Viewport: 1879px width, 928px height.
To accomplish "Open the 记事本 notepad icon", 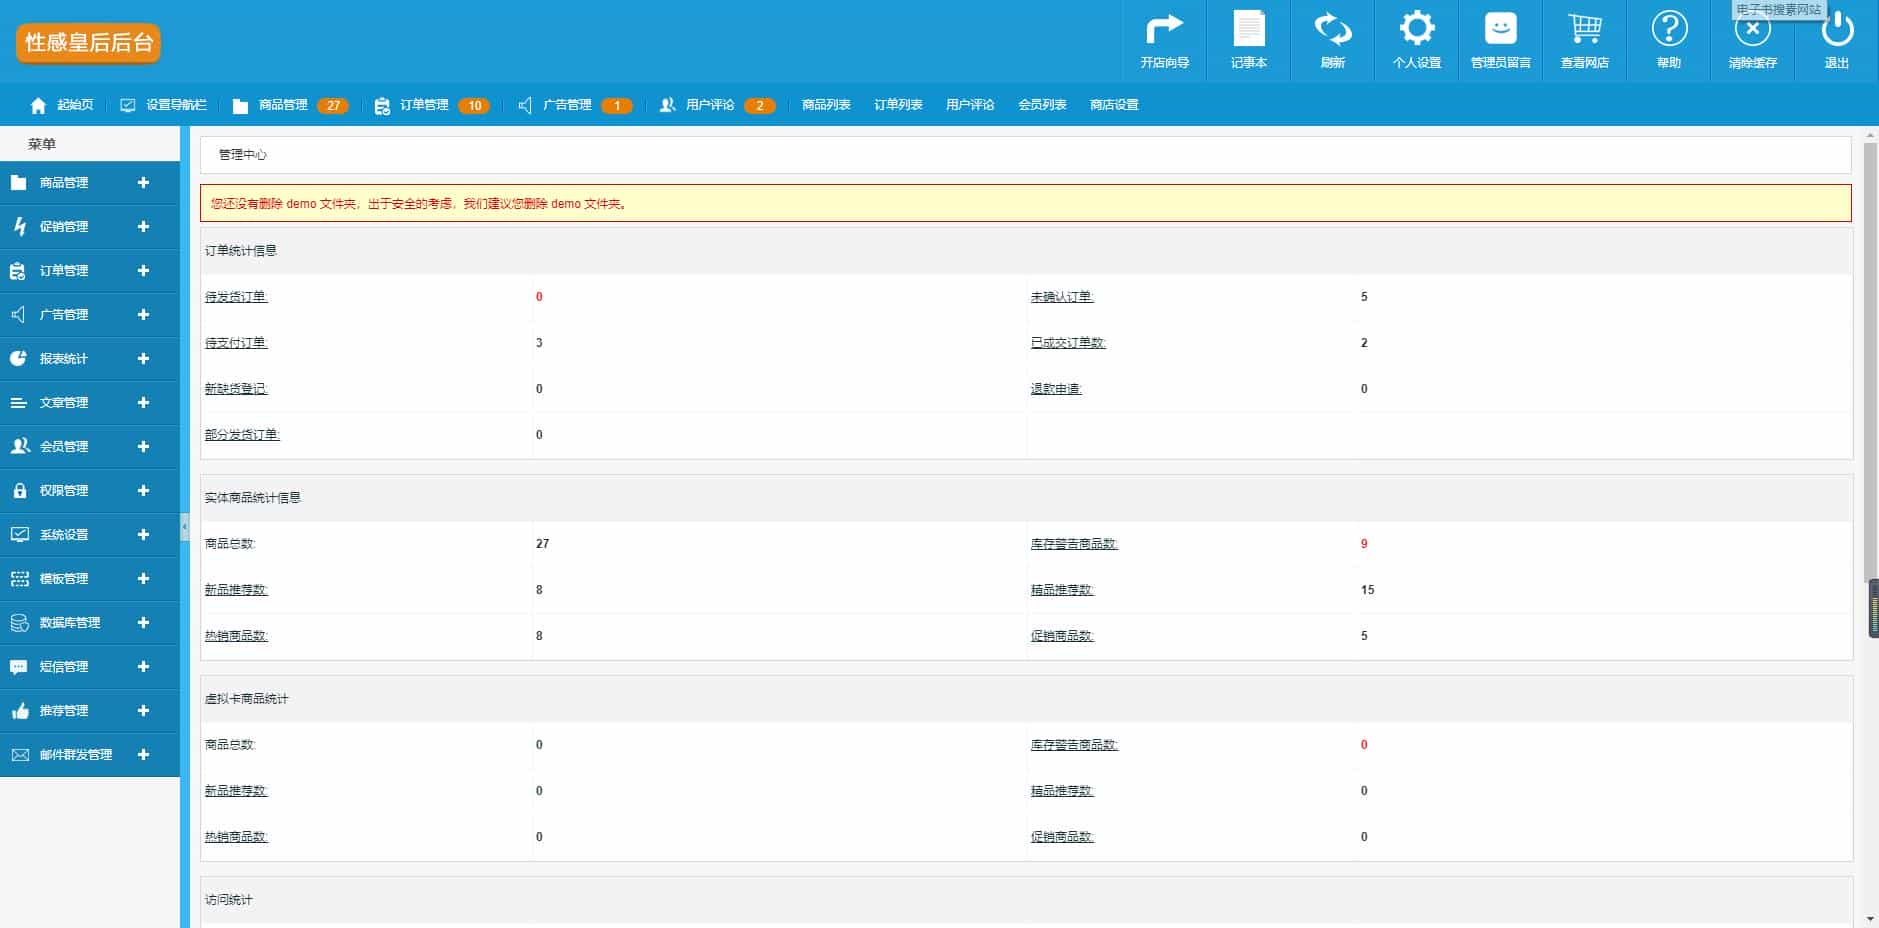I will (1248, 30).
